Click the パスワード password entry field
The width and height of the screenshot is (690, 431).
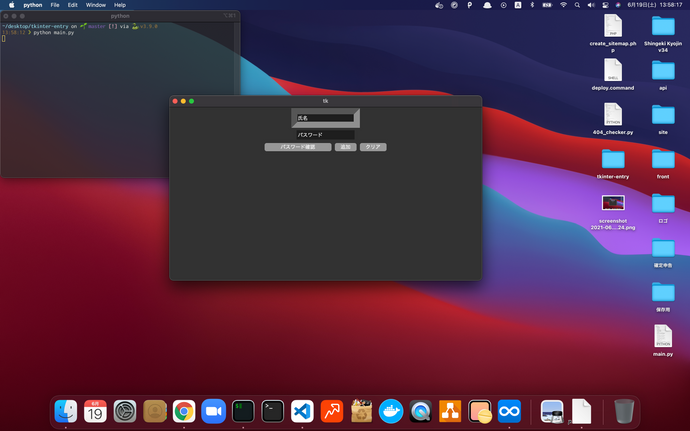(x=325, y=135)
